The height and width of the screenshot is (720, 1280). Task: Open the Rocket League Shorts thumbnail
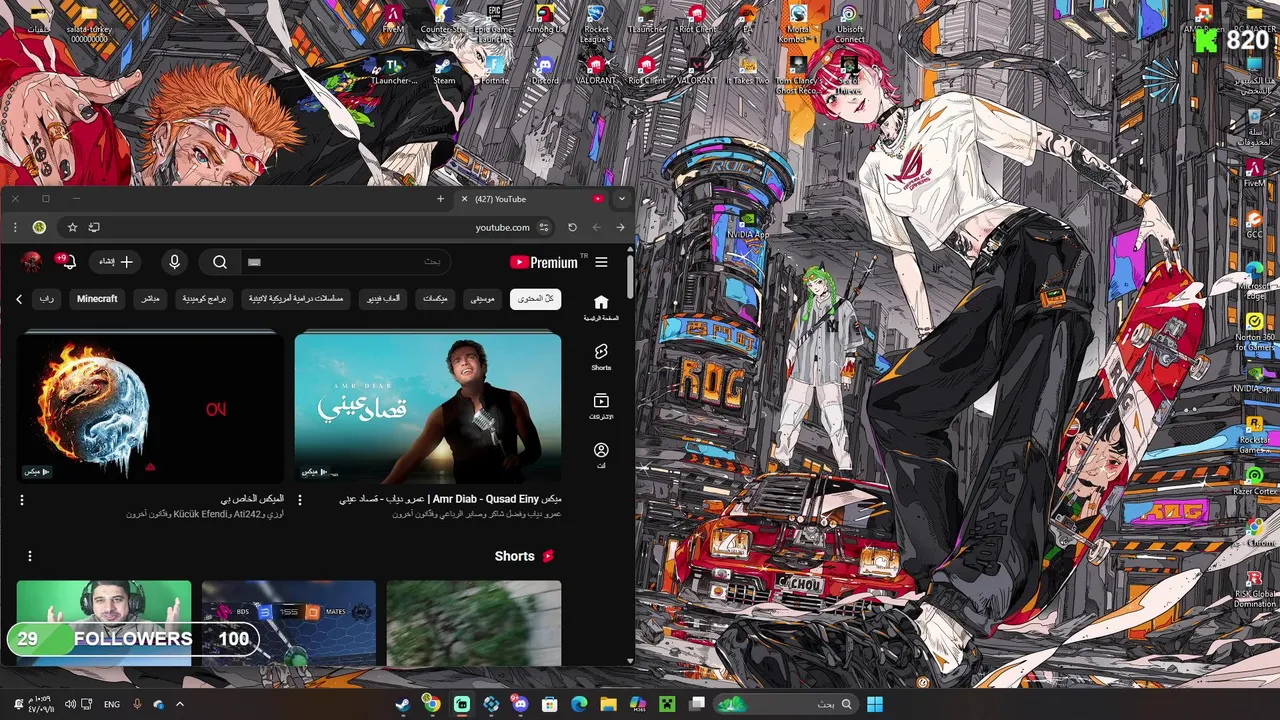coord(289,622)
